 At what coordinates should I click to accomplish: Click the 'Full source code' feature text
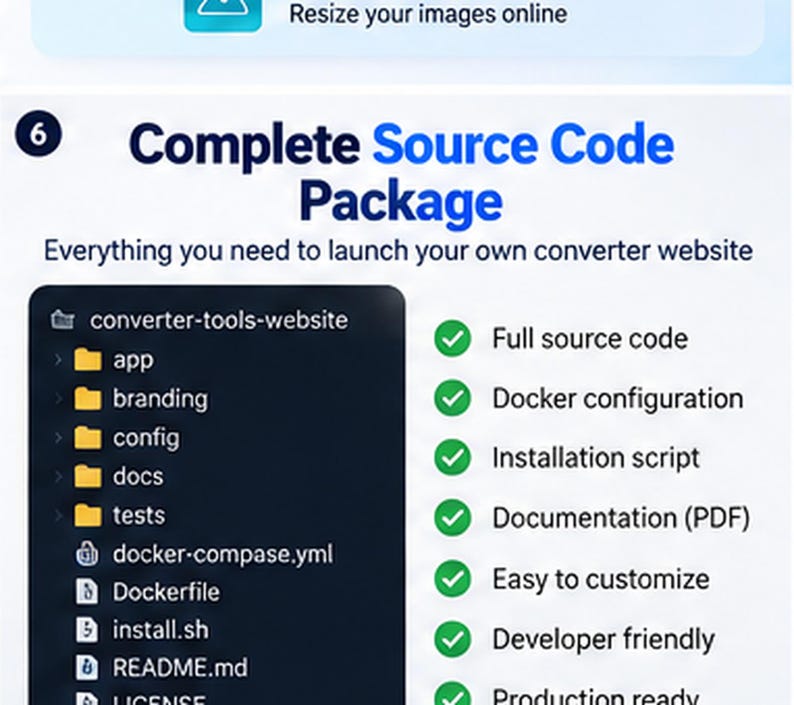(x=590, y=338)
